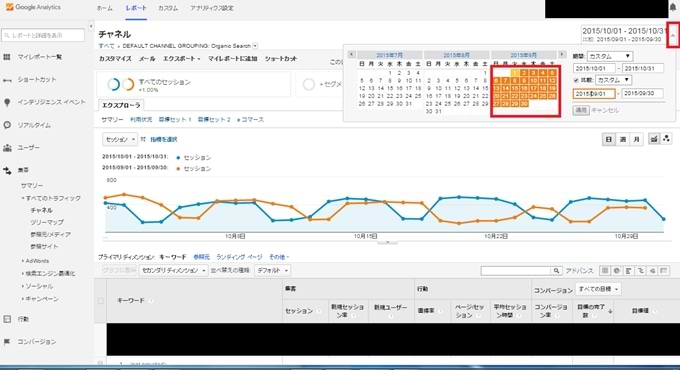Open the notifications bell icon
Viewport: 680px width, 370px height.
click(x=673, y=7)
